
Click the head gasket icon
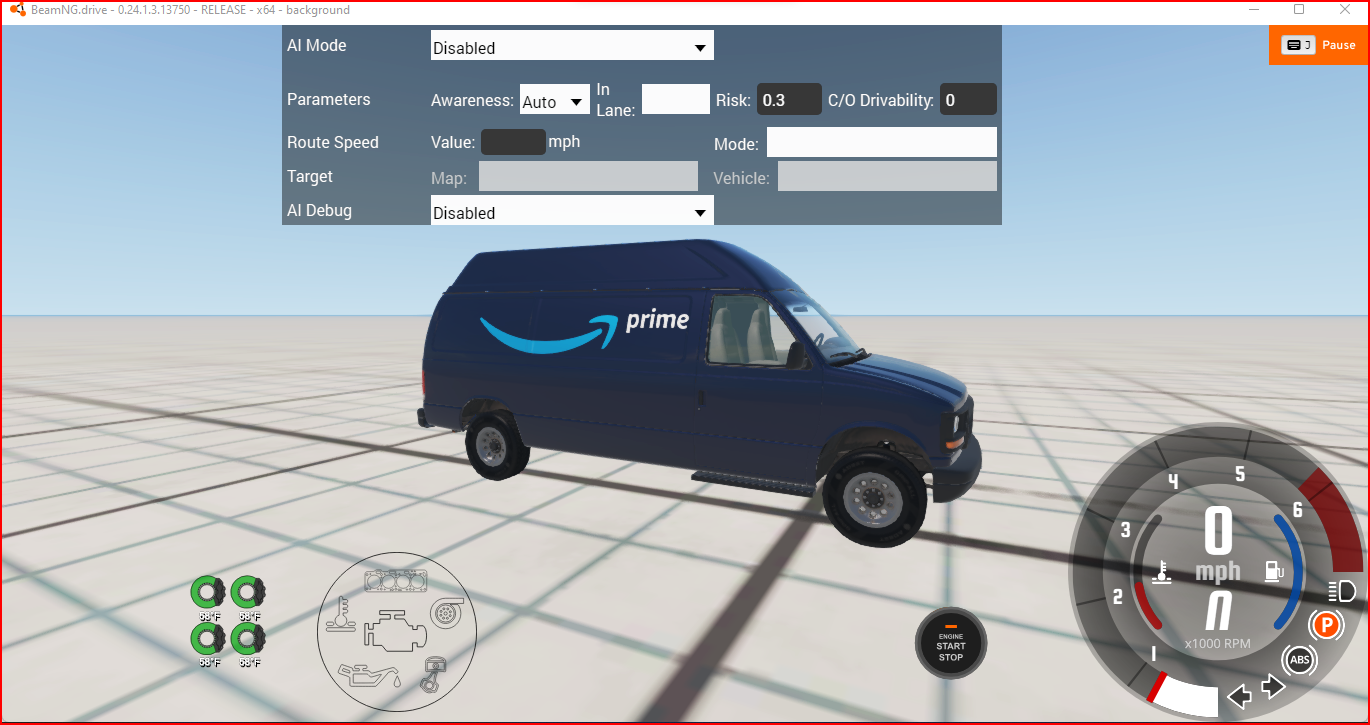[x=396, y=579]
